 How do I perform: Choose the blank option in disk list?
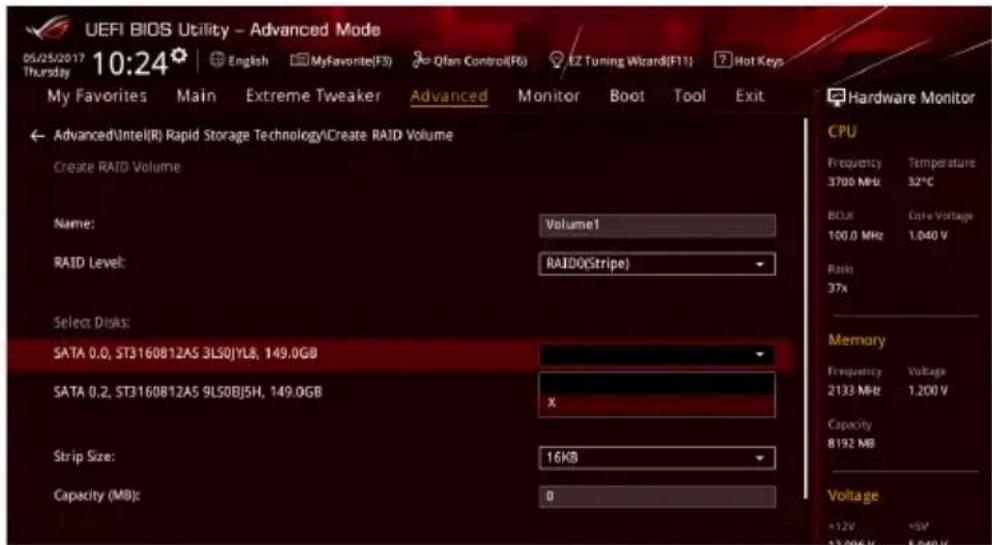657,383
